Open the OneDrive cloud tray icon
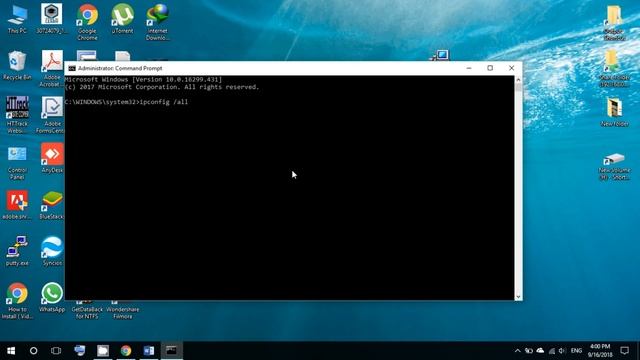 (x=540, y=351)
